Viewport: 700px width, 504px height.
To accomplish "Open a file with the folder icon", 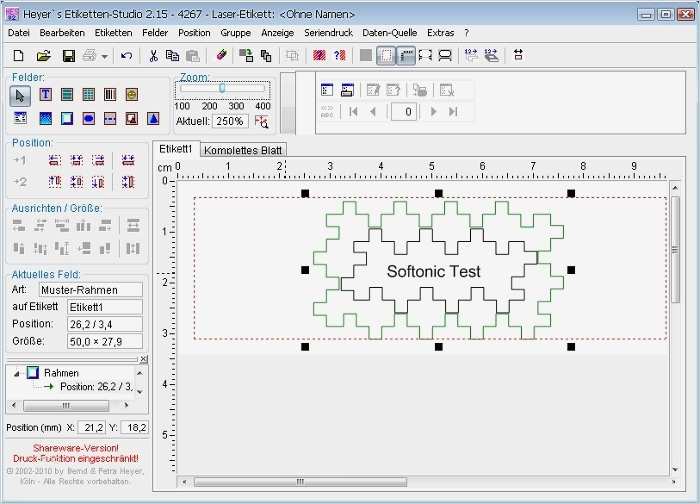I will tap(44, 56).
